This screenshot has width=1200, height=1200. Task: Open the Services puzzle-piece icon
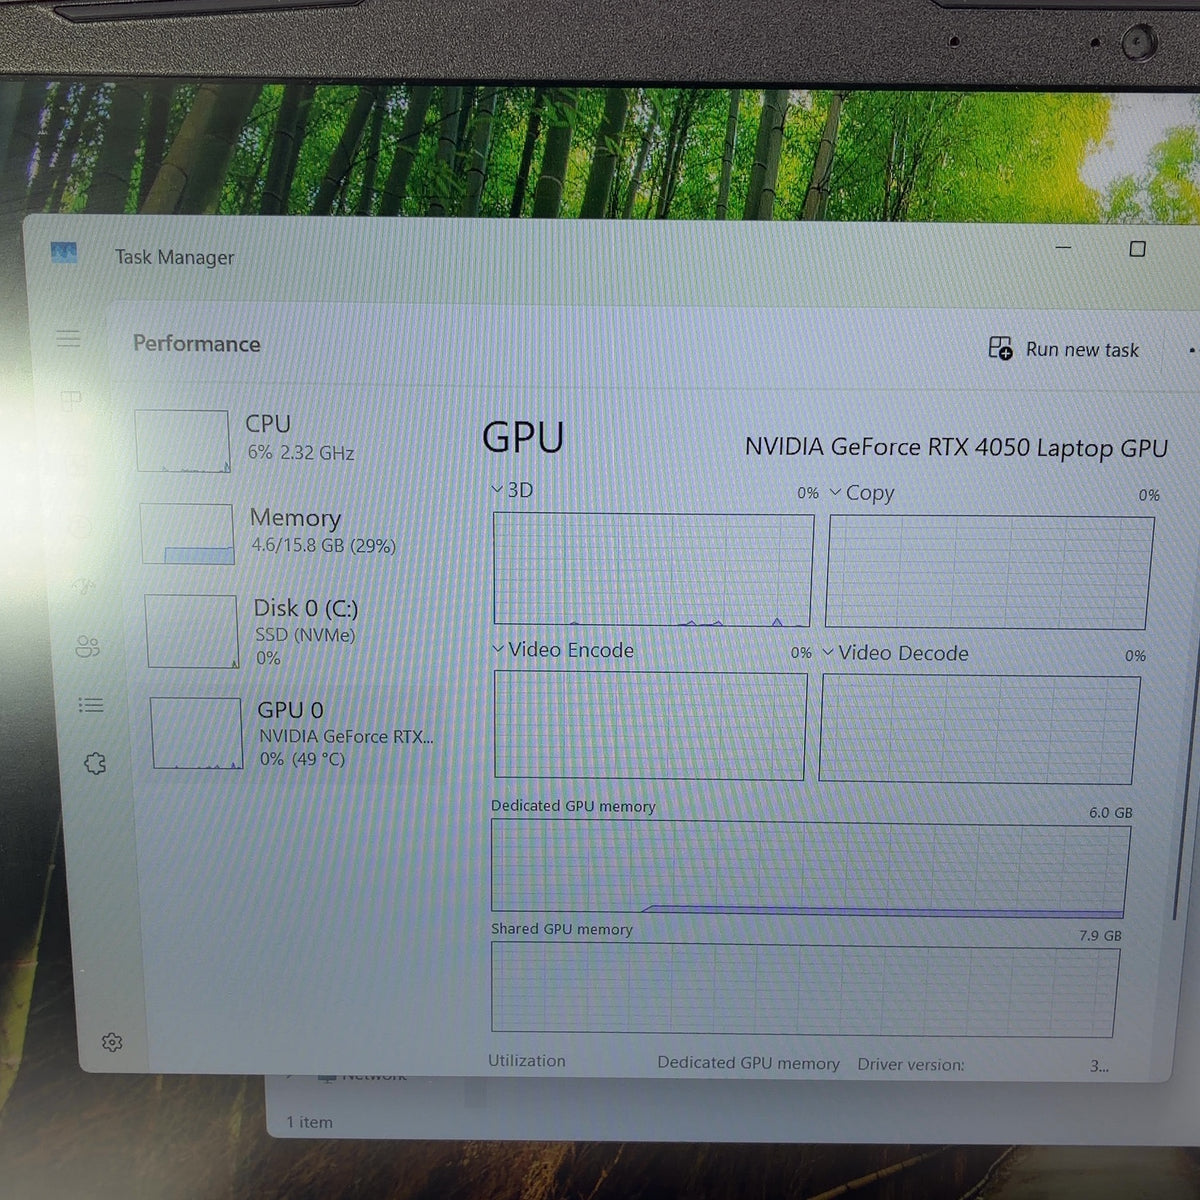(95, 764)
